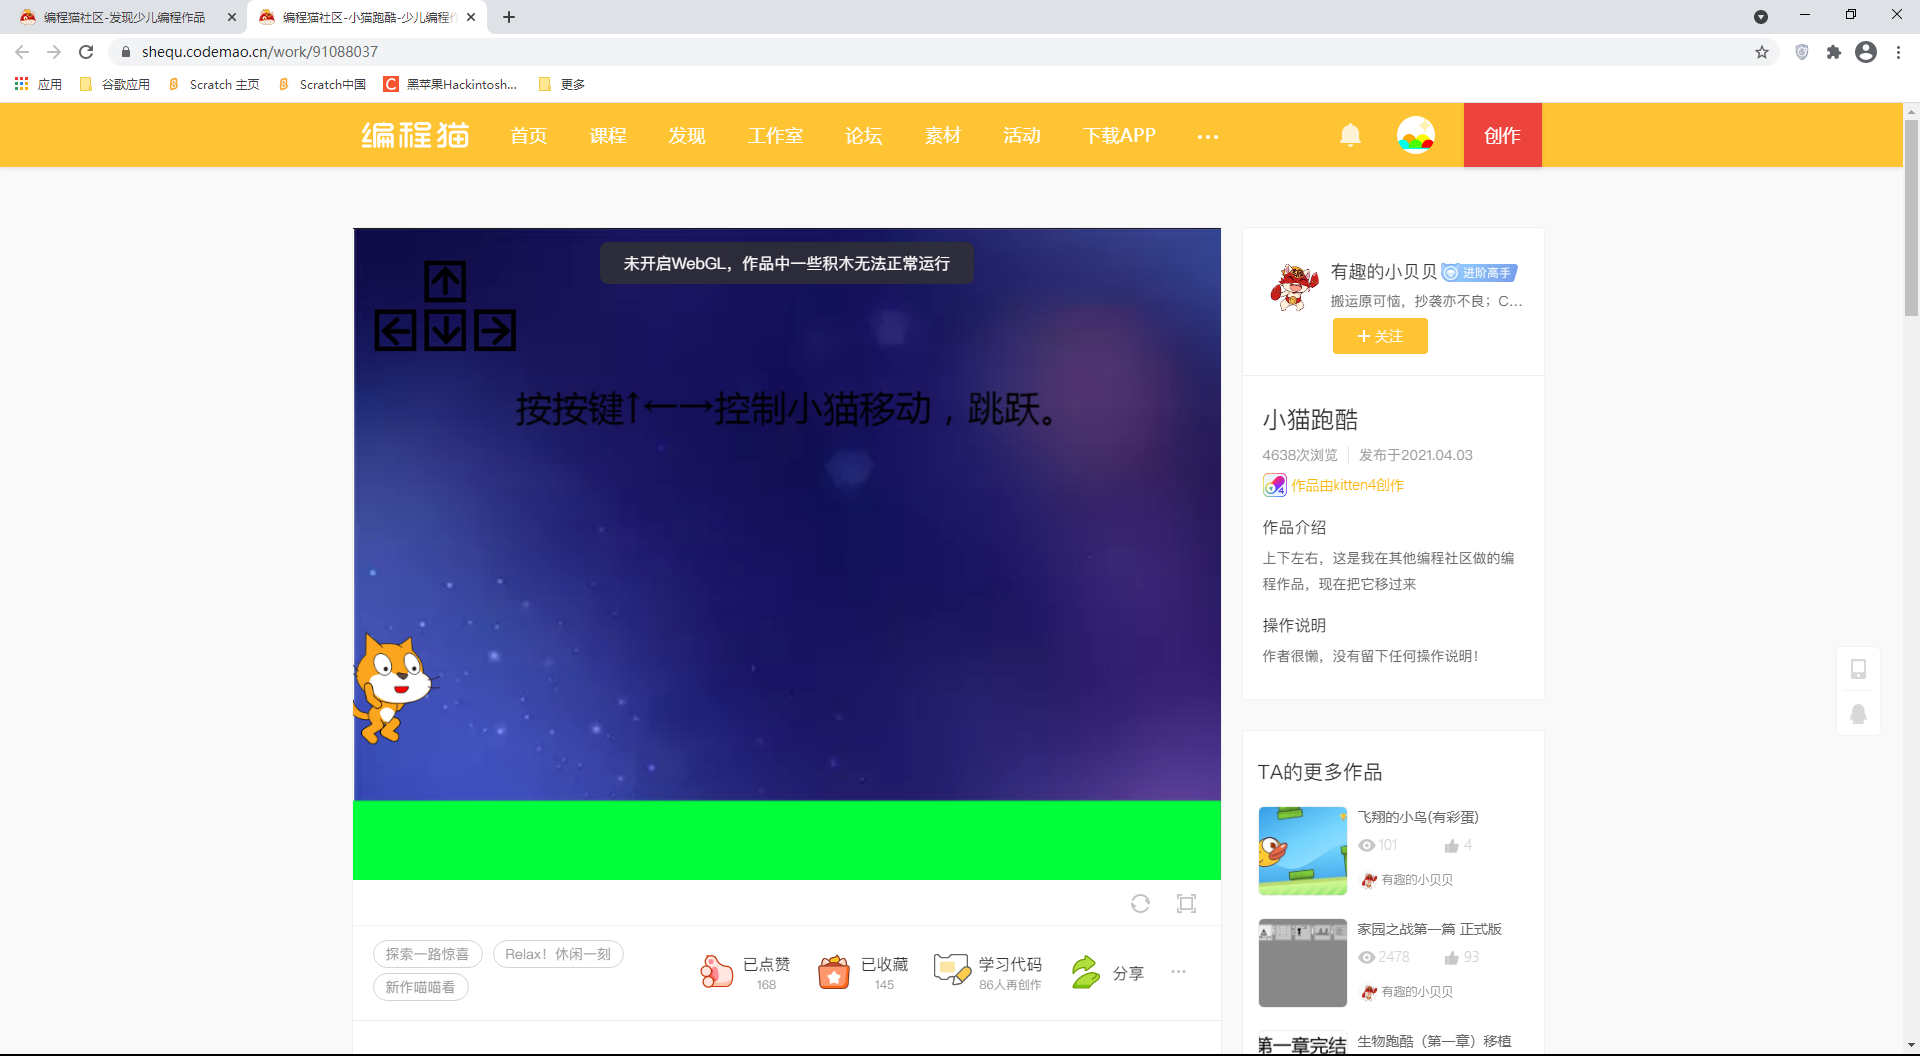Go to 首页 home page
1920x1056 pixels.
(529, 135)
